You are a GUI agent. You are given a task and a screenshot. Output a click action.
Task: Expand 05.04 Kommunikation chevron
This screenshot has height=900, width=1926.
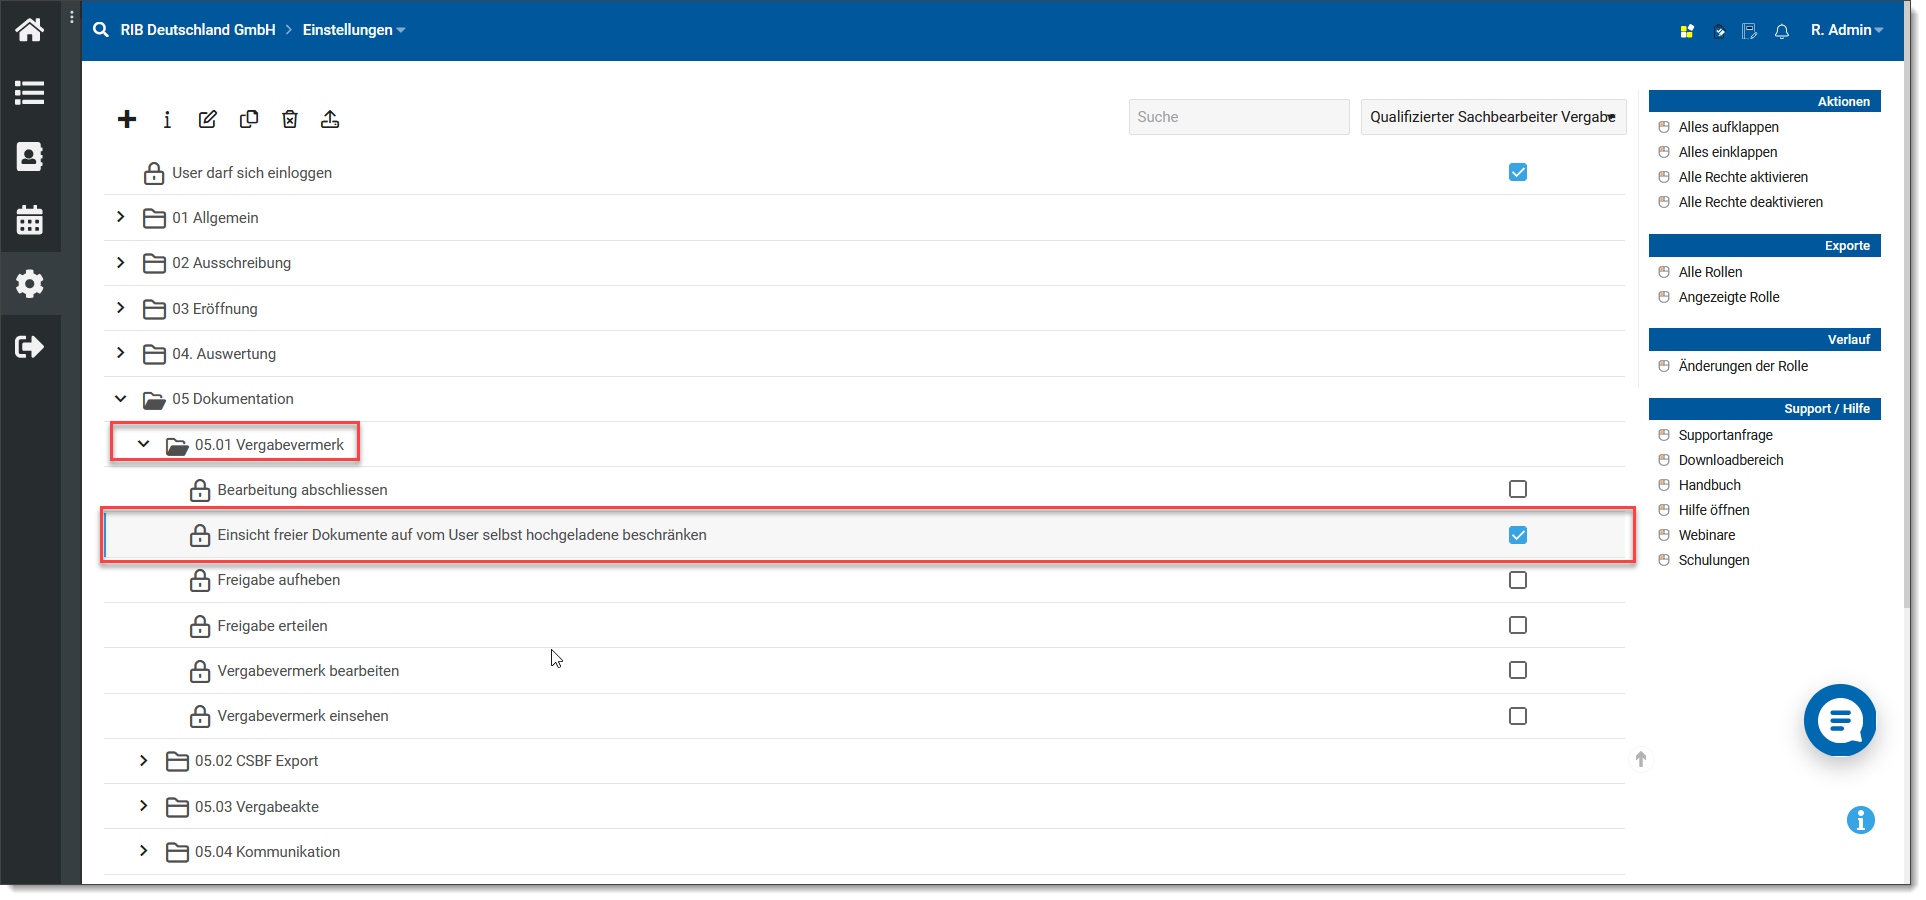(x=144, y=851)
